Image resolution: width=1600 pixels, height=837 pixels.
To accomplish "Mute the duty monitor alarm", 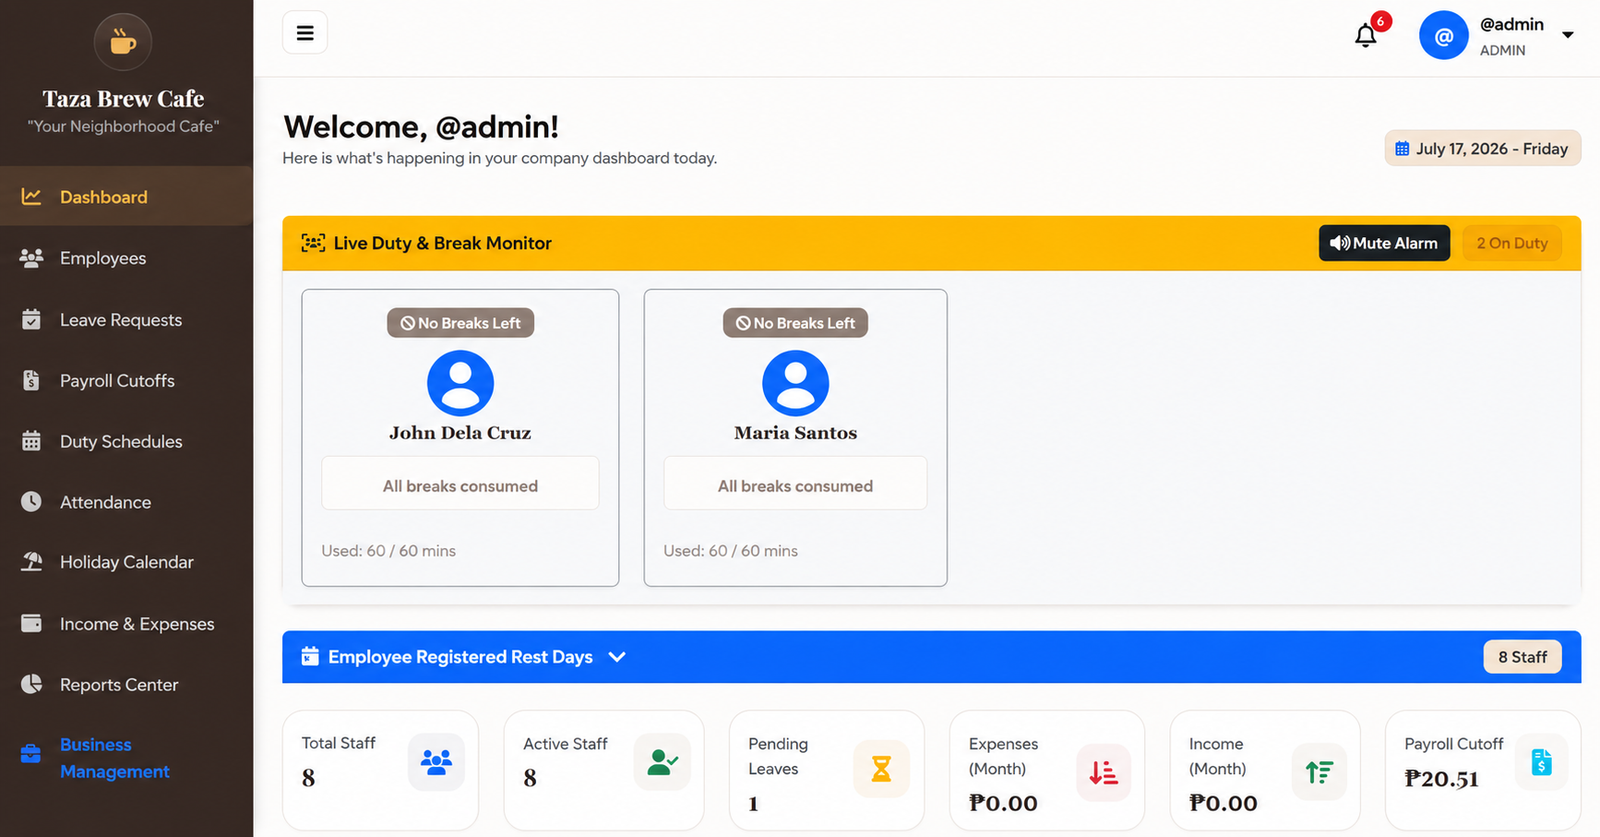I will [x=1384, y=243].
